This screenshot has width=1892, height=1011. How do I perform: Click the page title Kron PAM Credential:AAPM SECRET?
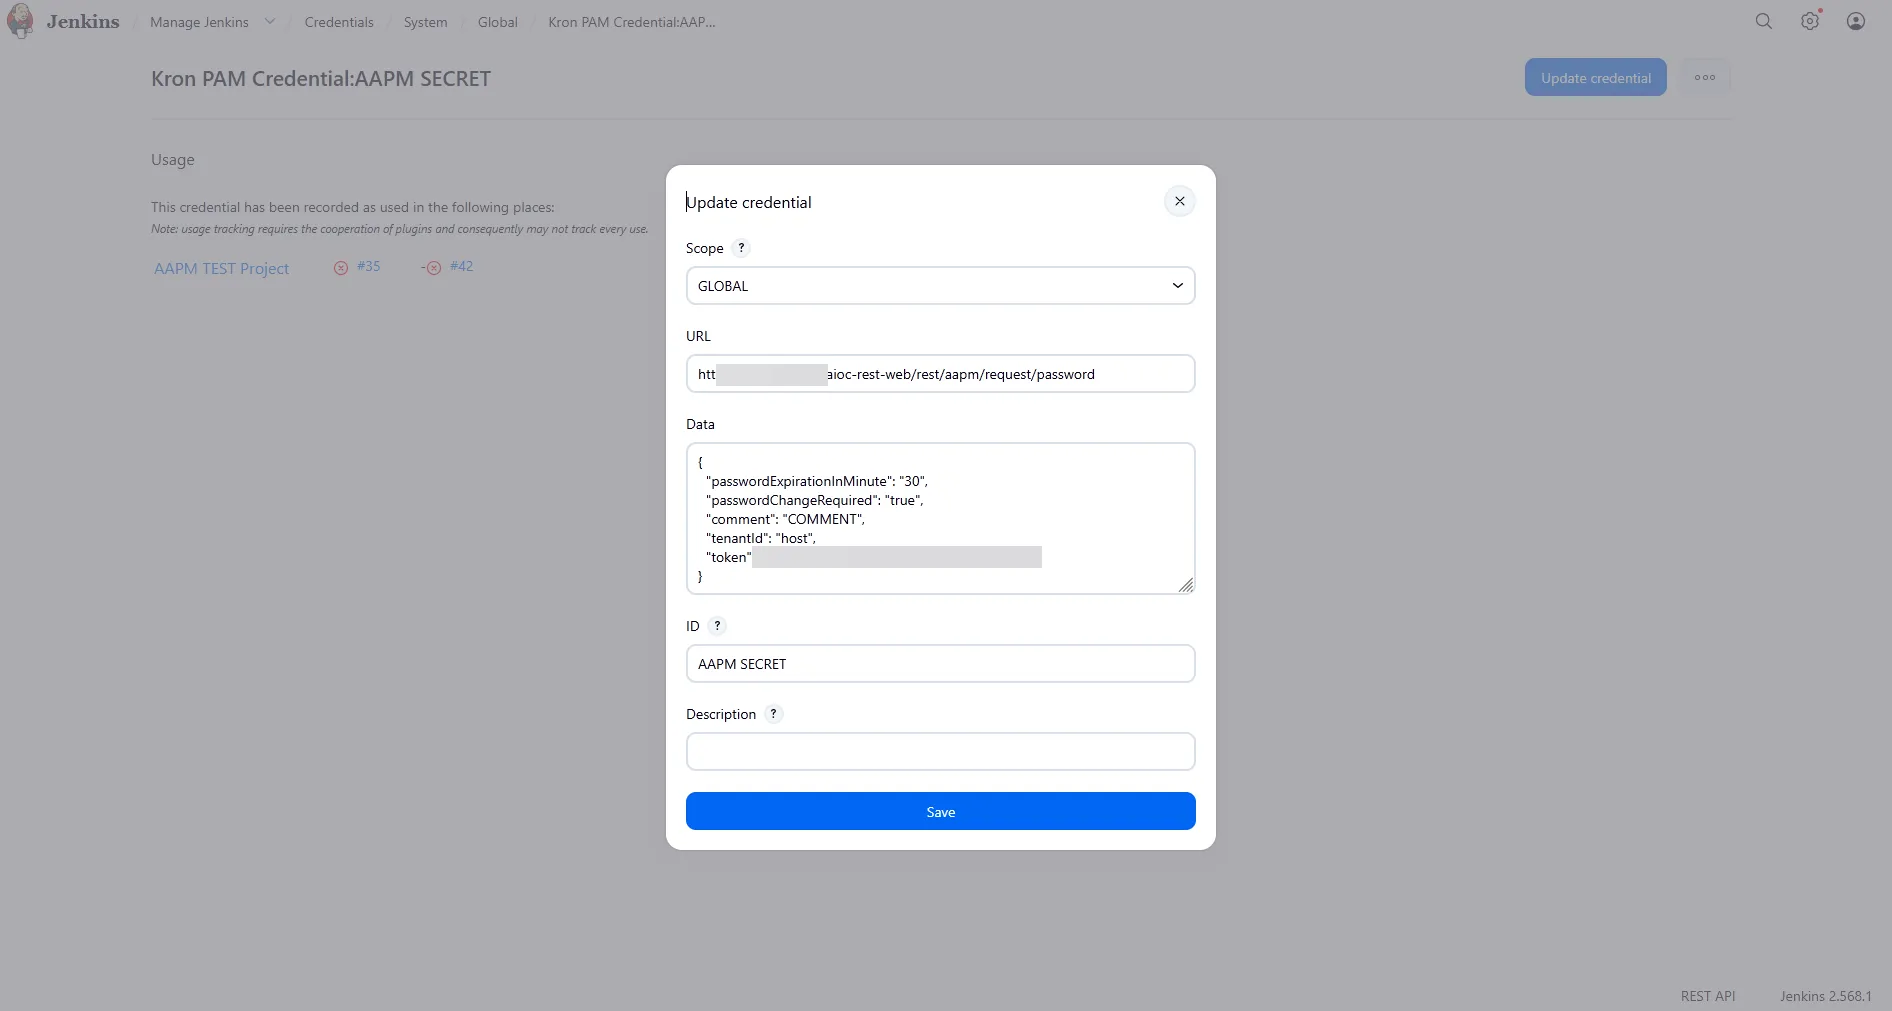coord(321,79)
